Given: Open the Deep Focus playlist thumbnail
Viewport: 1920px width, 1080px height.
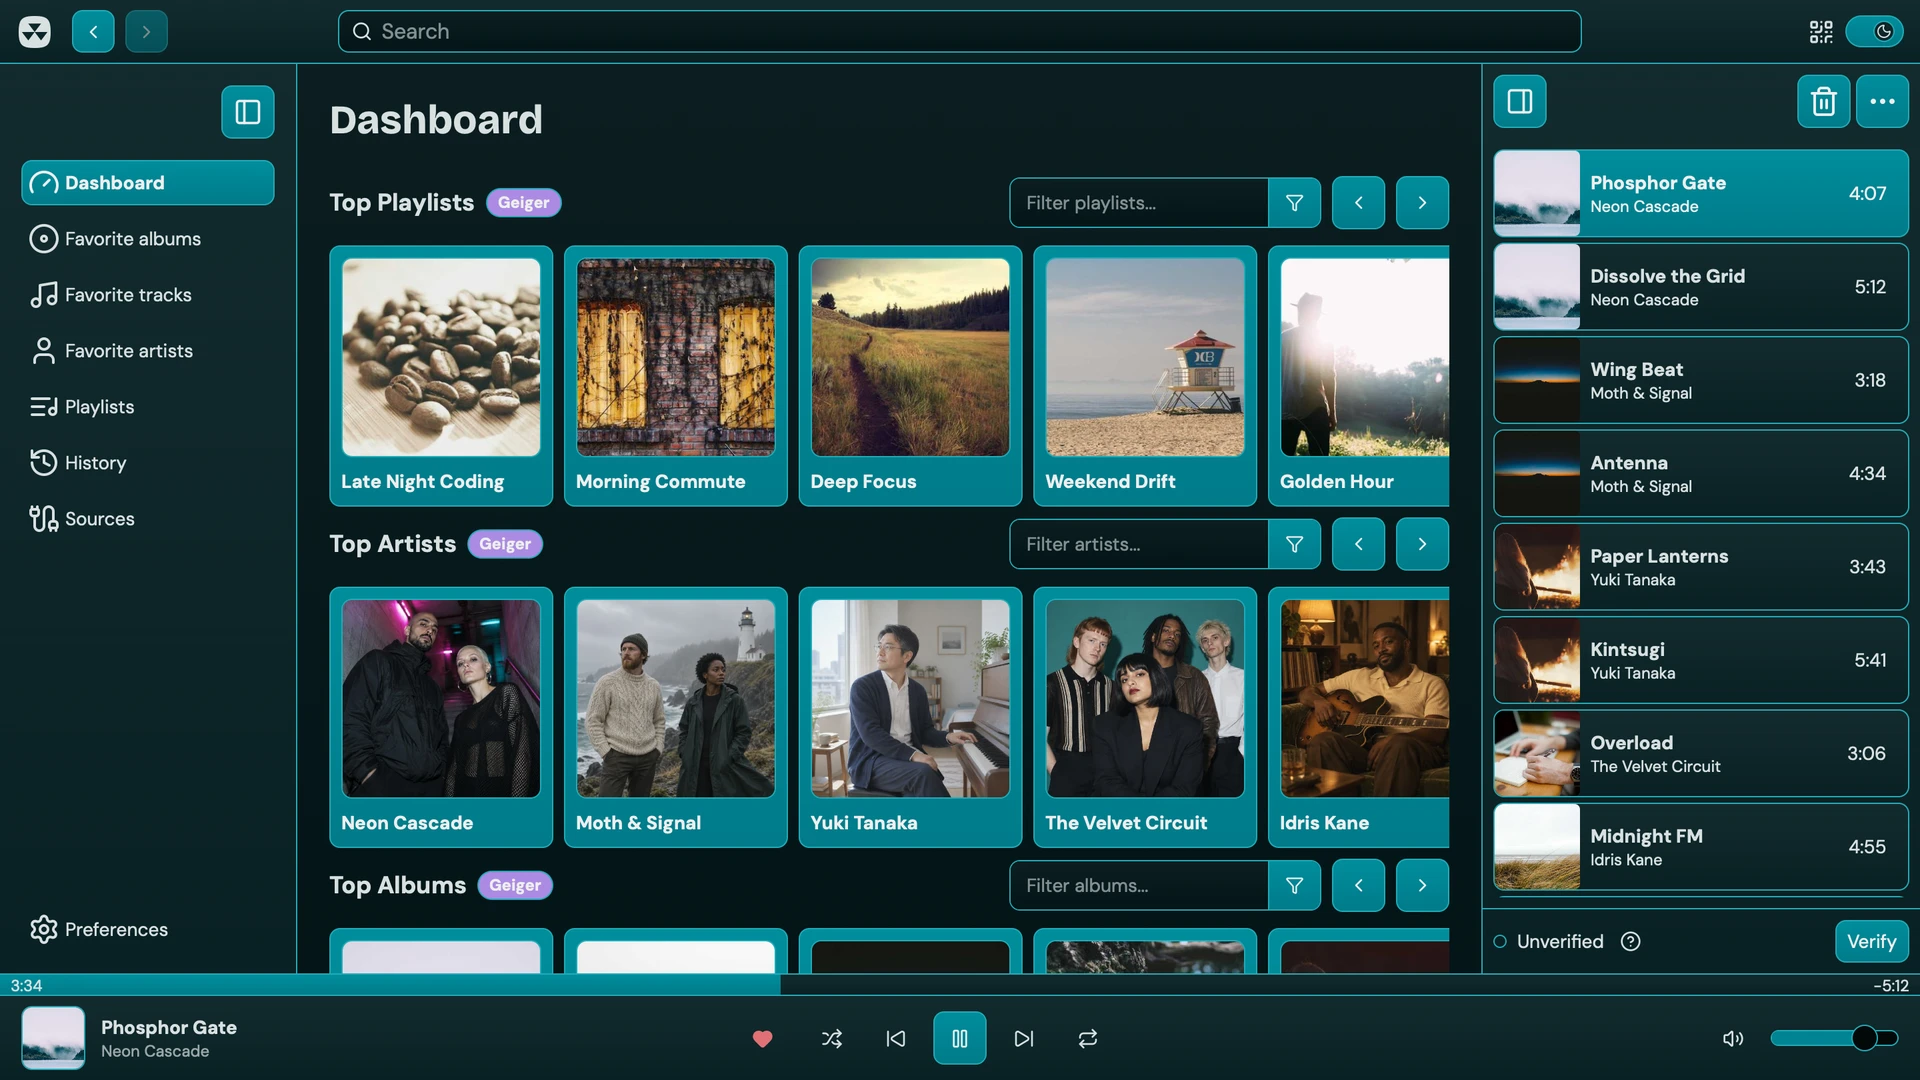Looking at the screenshot, I should point(910,357).
